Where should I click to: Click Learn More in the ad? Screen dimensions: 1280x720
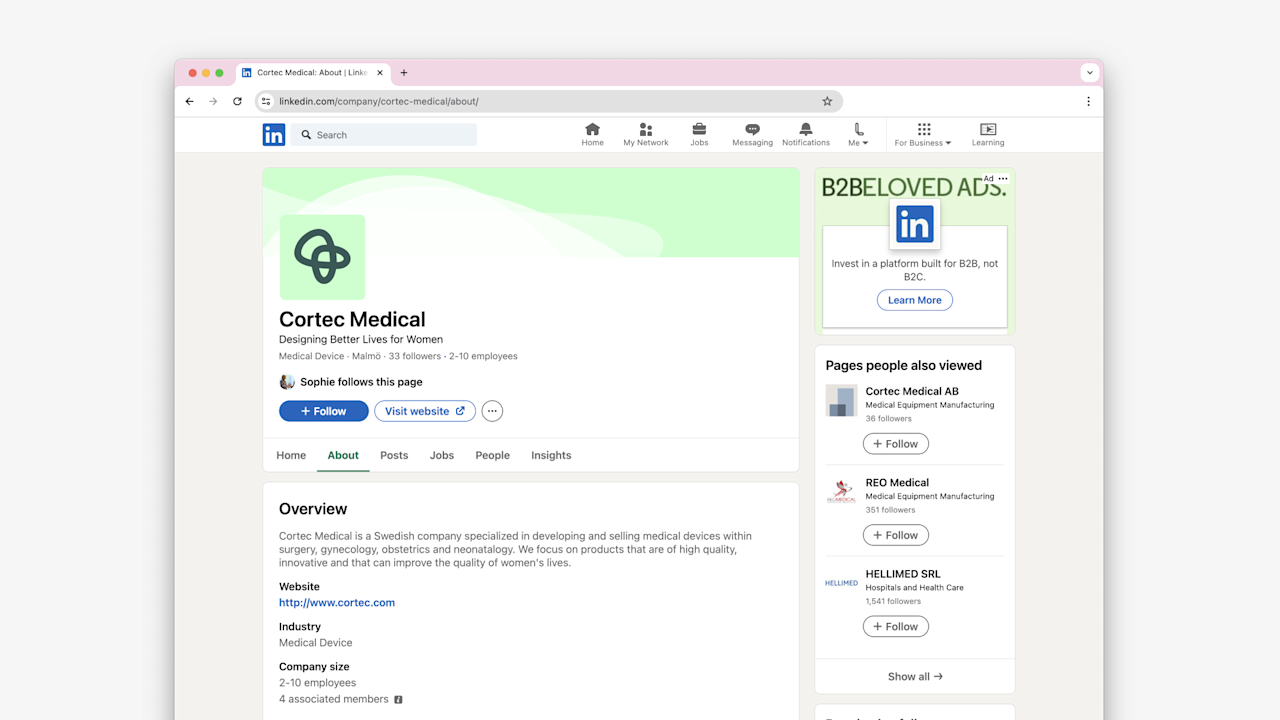[915, 300]
